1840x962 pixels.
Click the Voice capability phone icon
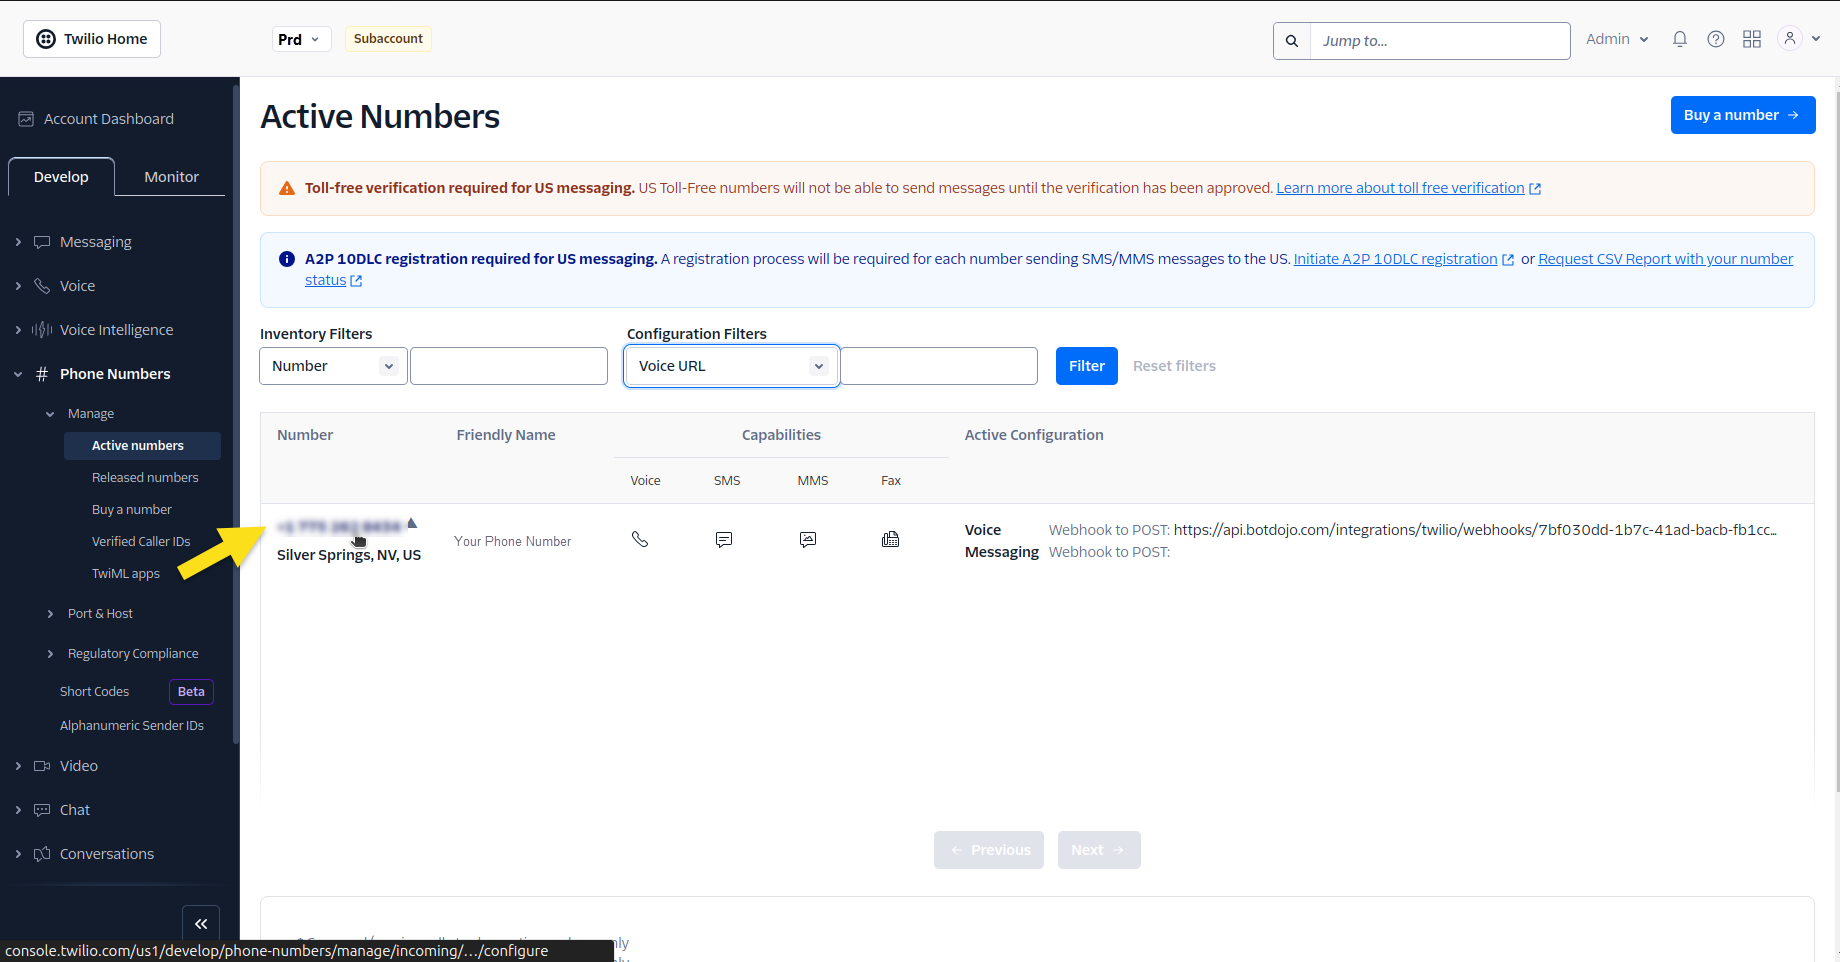[640, 540]
